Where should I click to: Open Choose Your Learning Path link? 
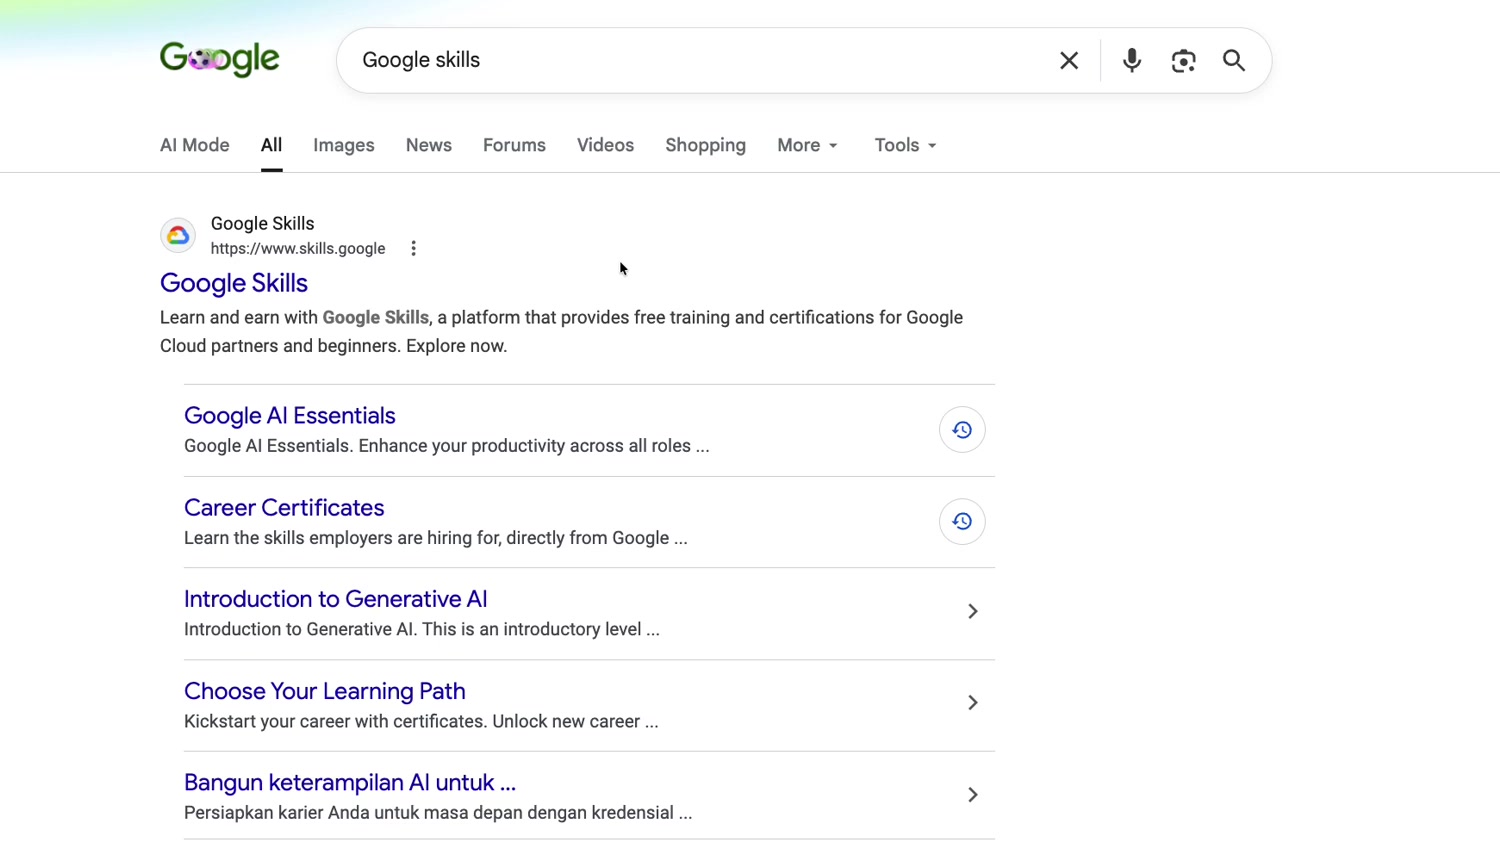325,691
